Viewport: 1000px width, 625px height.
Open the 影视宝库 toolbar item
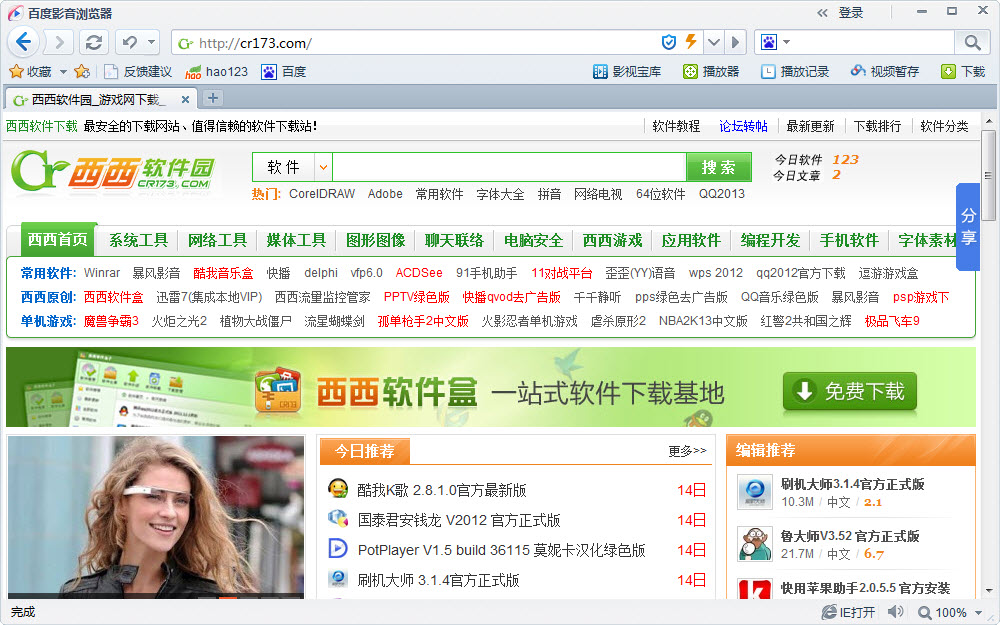click(627, 71)
